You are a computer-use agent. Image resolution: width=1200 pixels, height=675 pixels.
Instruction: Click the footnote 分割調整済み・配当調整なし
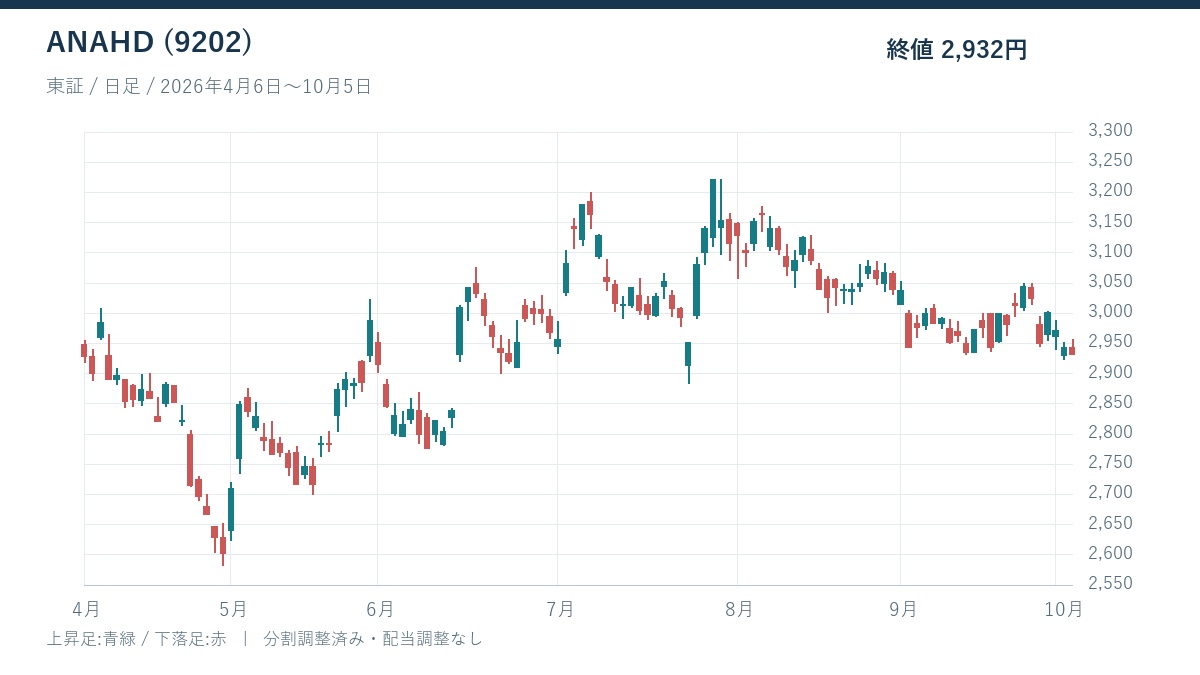point(373,638)
